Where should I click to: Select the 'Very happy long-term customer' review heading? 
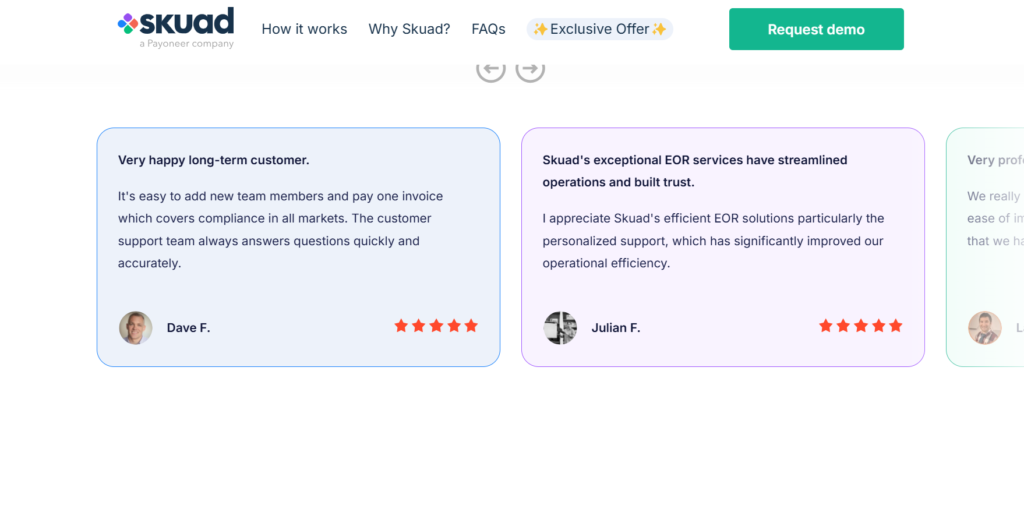coord(214,160)
